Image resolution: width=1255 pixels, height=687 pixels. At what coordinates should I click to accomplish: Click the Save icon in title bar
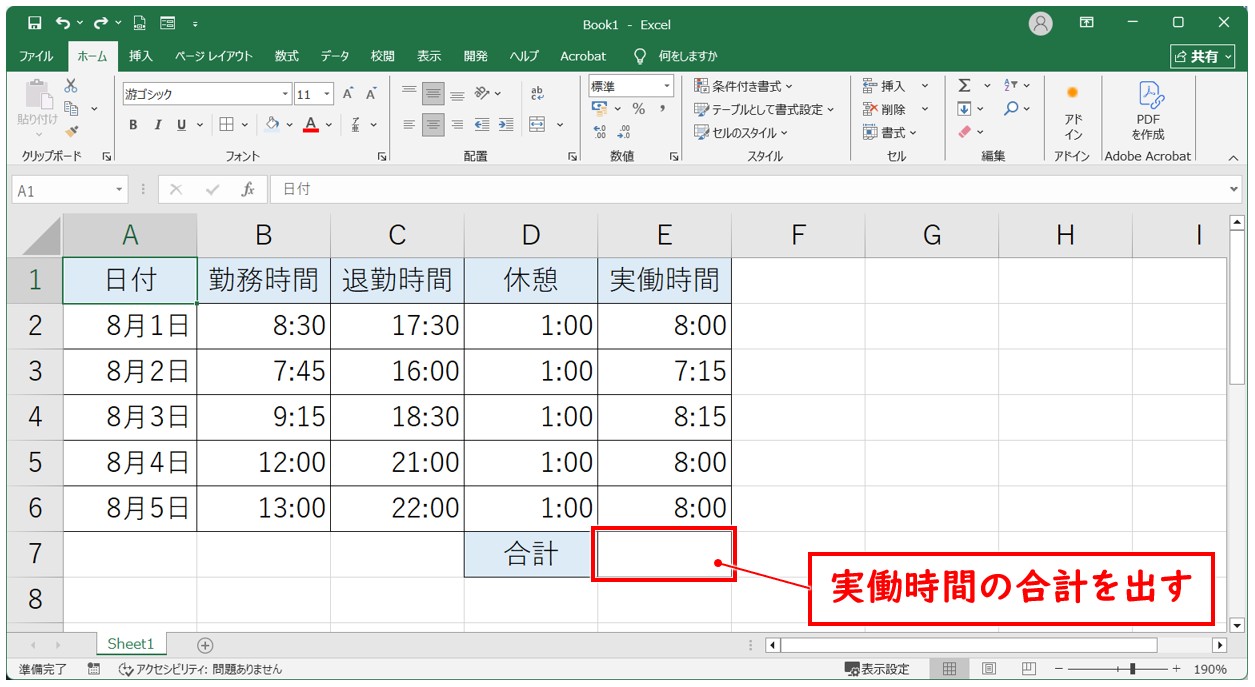tap(35, 23)
